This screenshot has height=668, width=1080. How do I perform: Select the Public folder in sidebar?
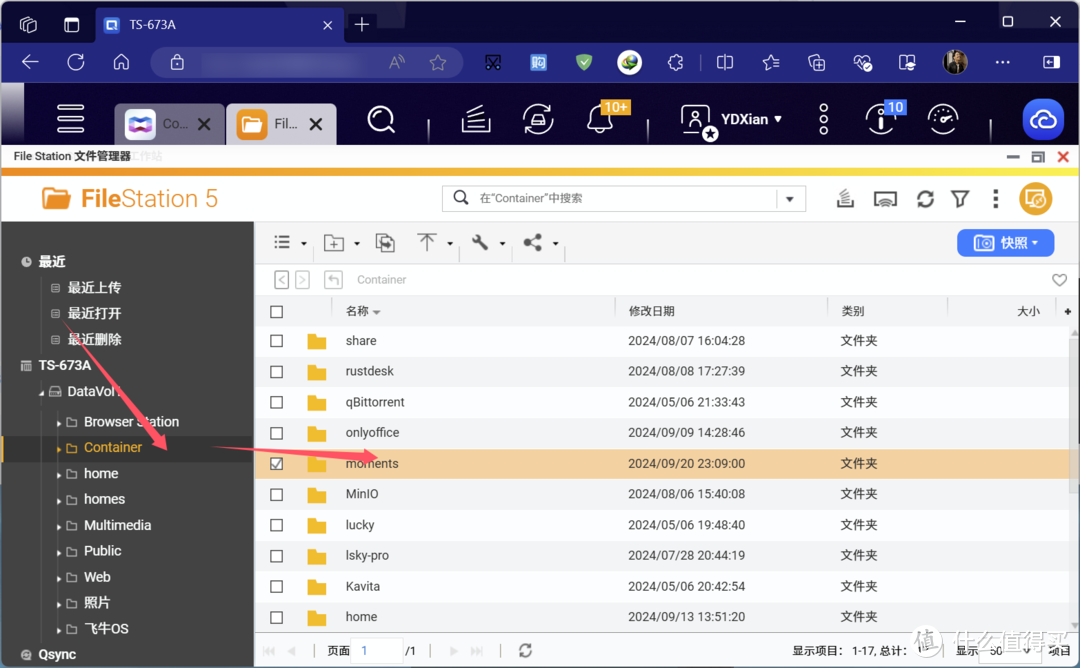pos(102,551)
